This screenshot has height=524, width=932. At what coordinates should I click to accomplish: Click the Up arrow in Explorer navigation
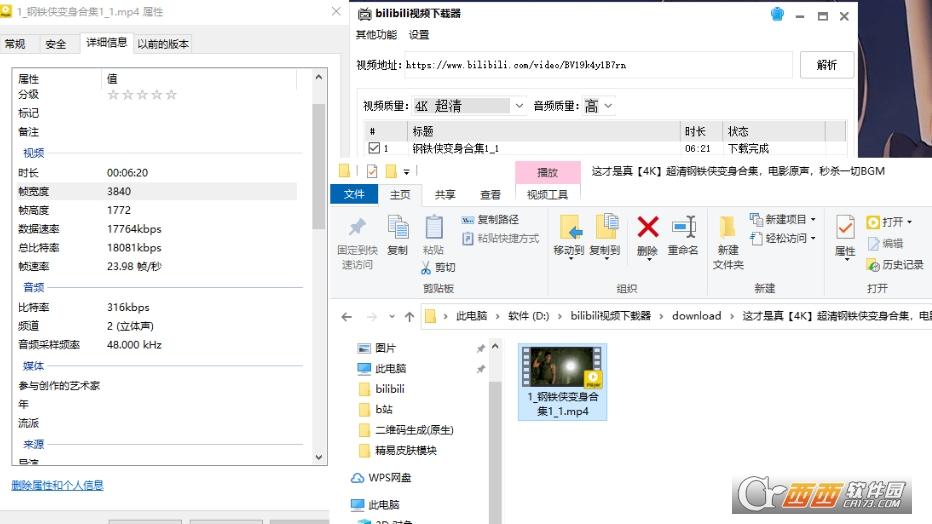409,317
